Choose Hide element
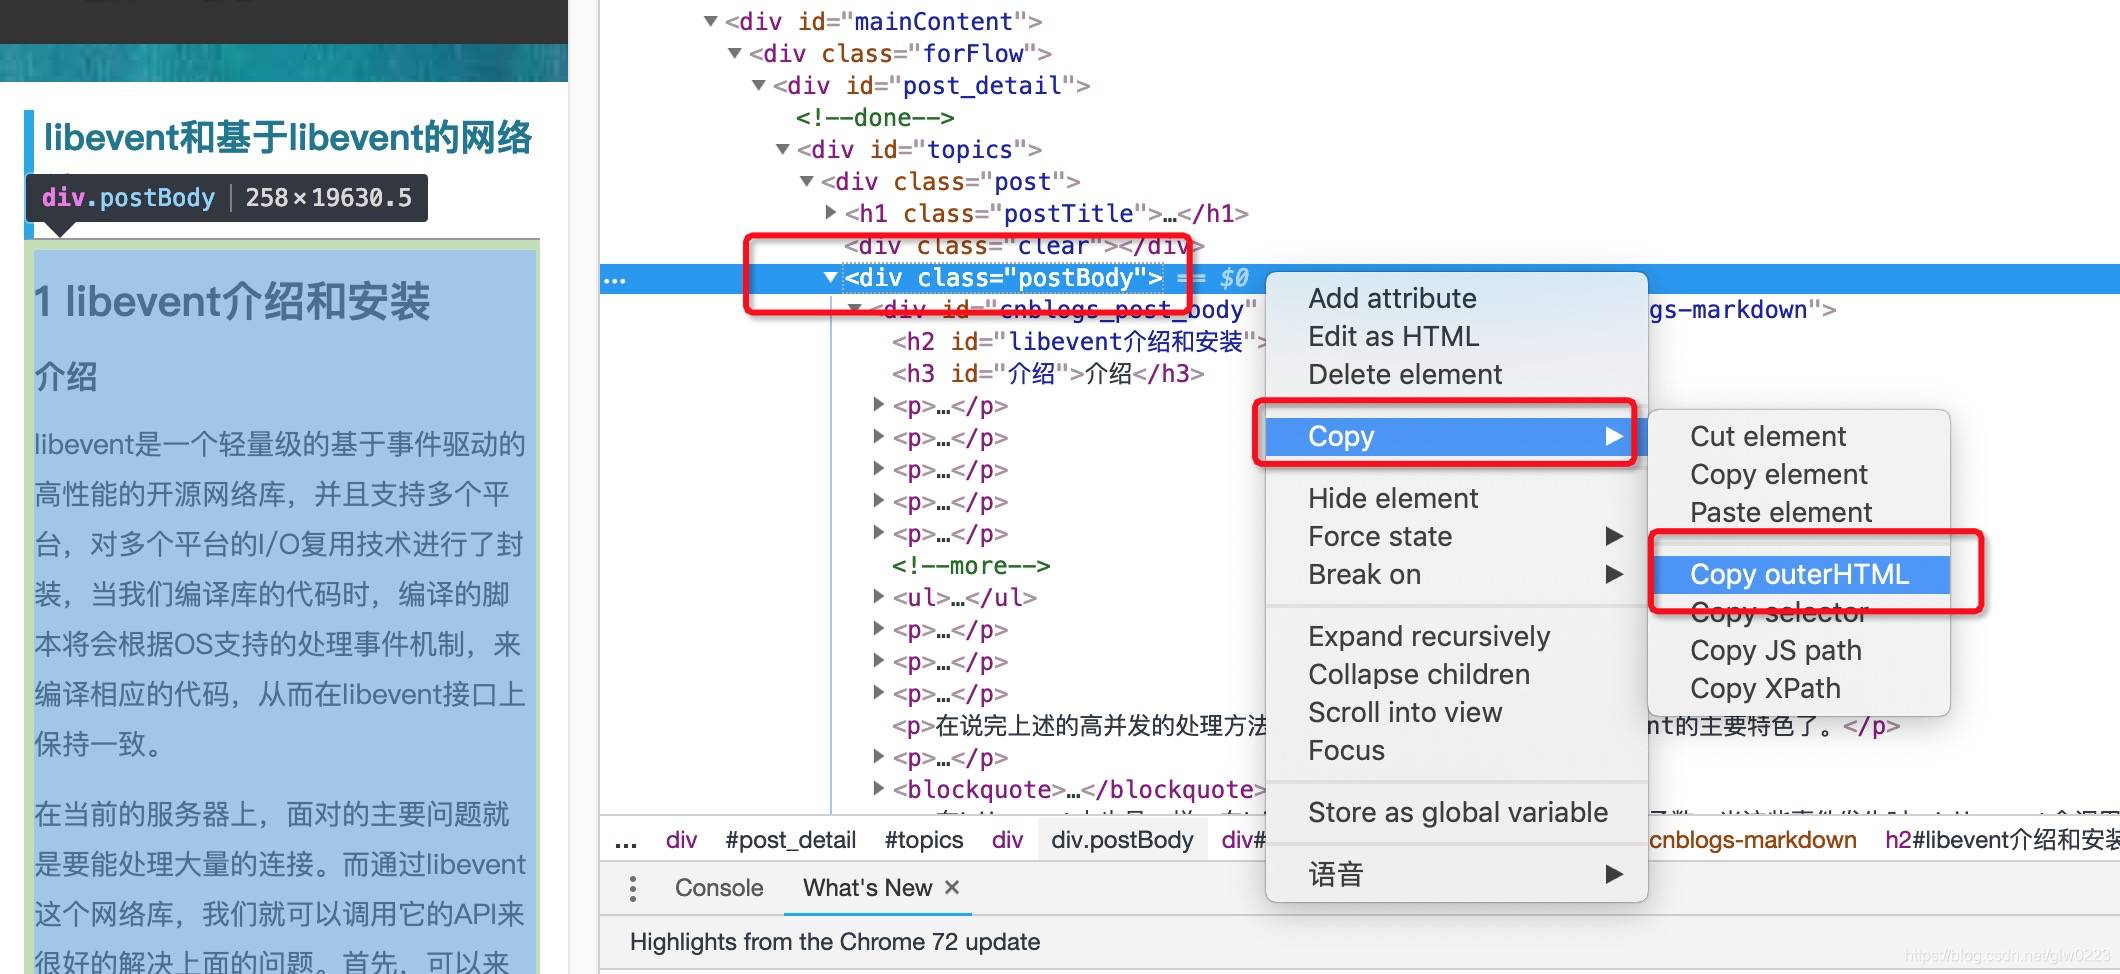This screenshot has width=2120, height=974. [1456, 498]
